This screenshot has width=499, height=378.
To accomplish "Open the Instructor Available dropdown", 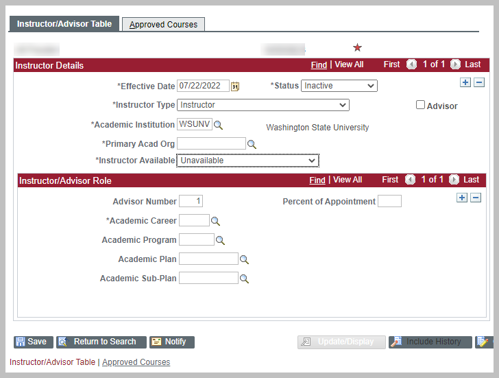I will pos(248,160).
